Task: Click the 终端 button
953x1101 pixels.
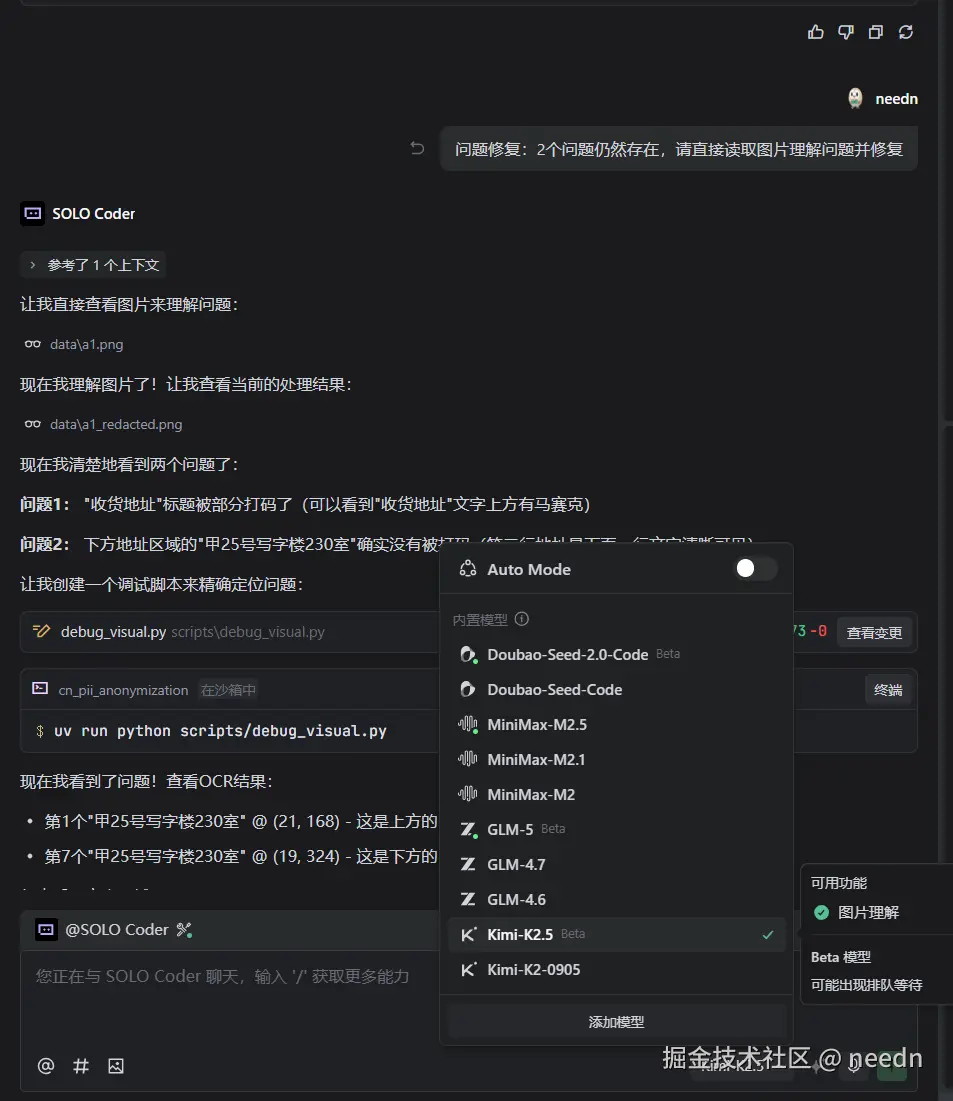Action: click(x=888, y=690)
